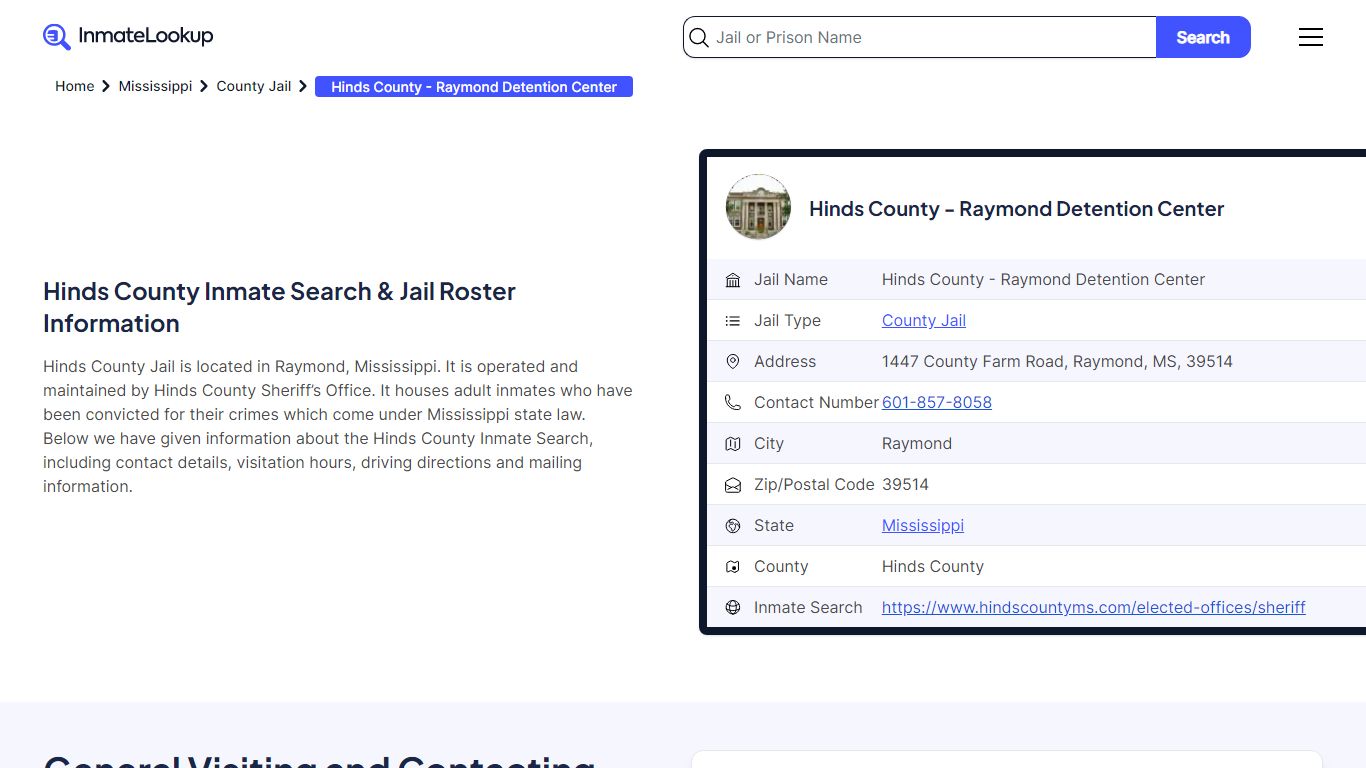Click the Jail Name label
Screen dimensions: 1366x768
[791, 279]
